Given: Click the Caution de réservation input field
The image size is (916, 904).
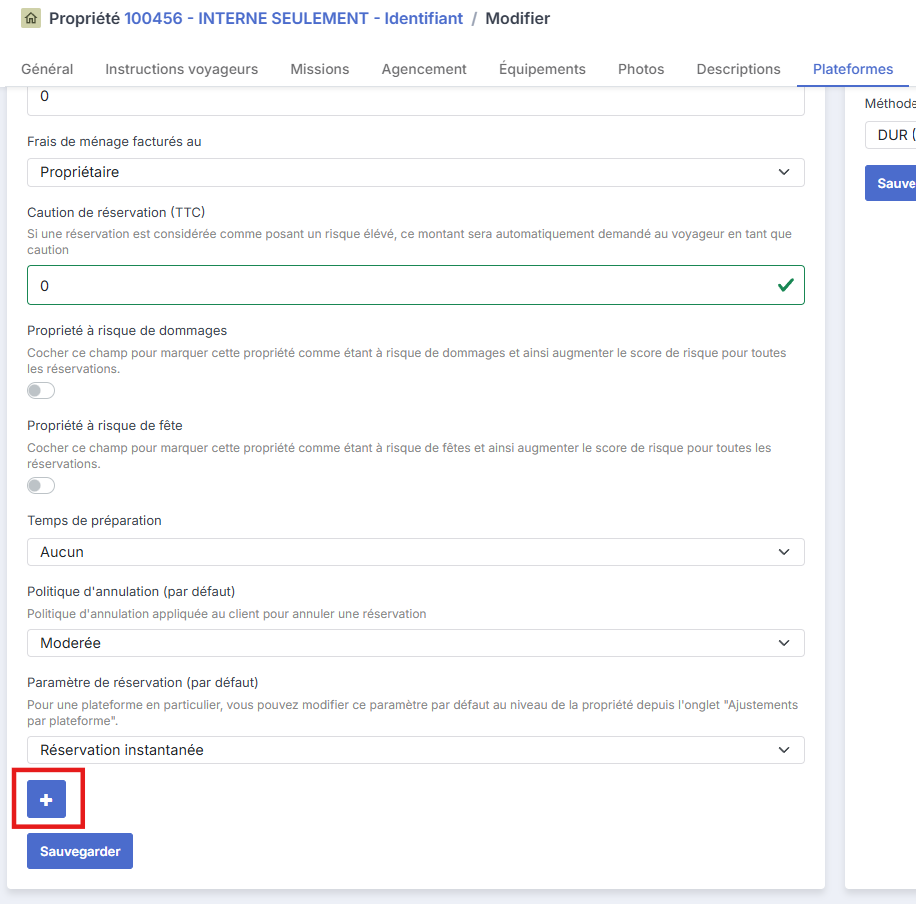Looking at the screenshot, I should click(415, 285).
